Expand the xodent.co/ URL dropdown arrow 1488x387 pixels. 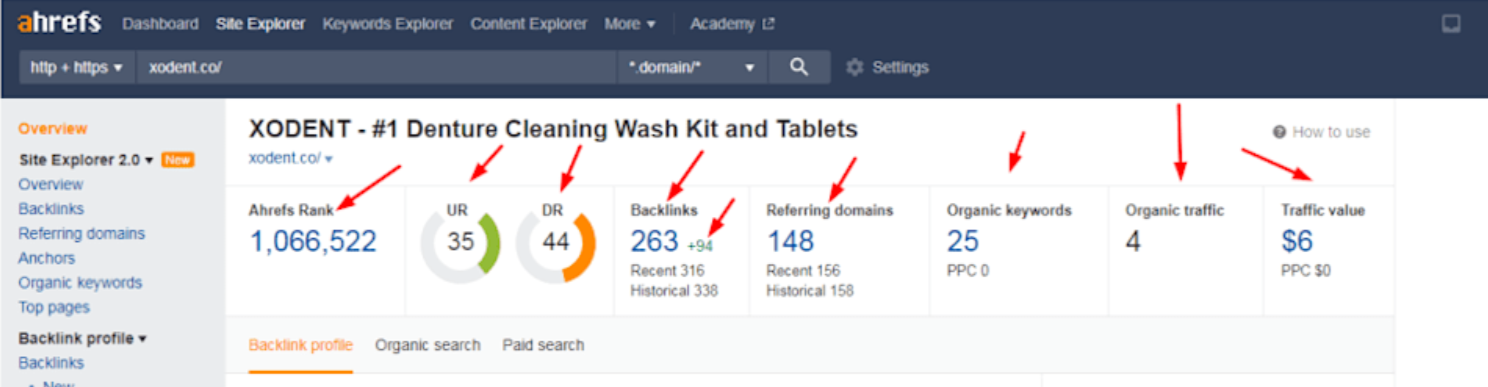pyautogui.click(x=329, y=159)
